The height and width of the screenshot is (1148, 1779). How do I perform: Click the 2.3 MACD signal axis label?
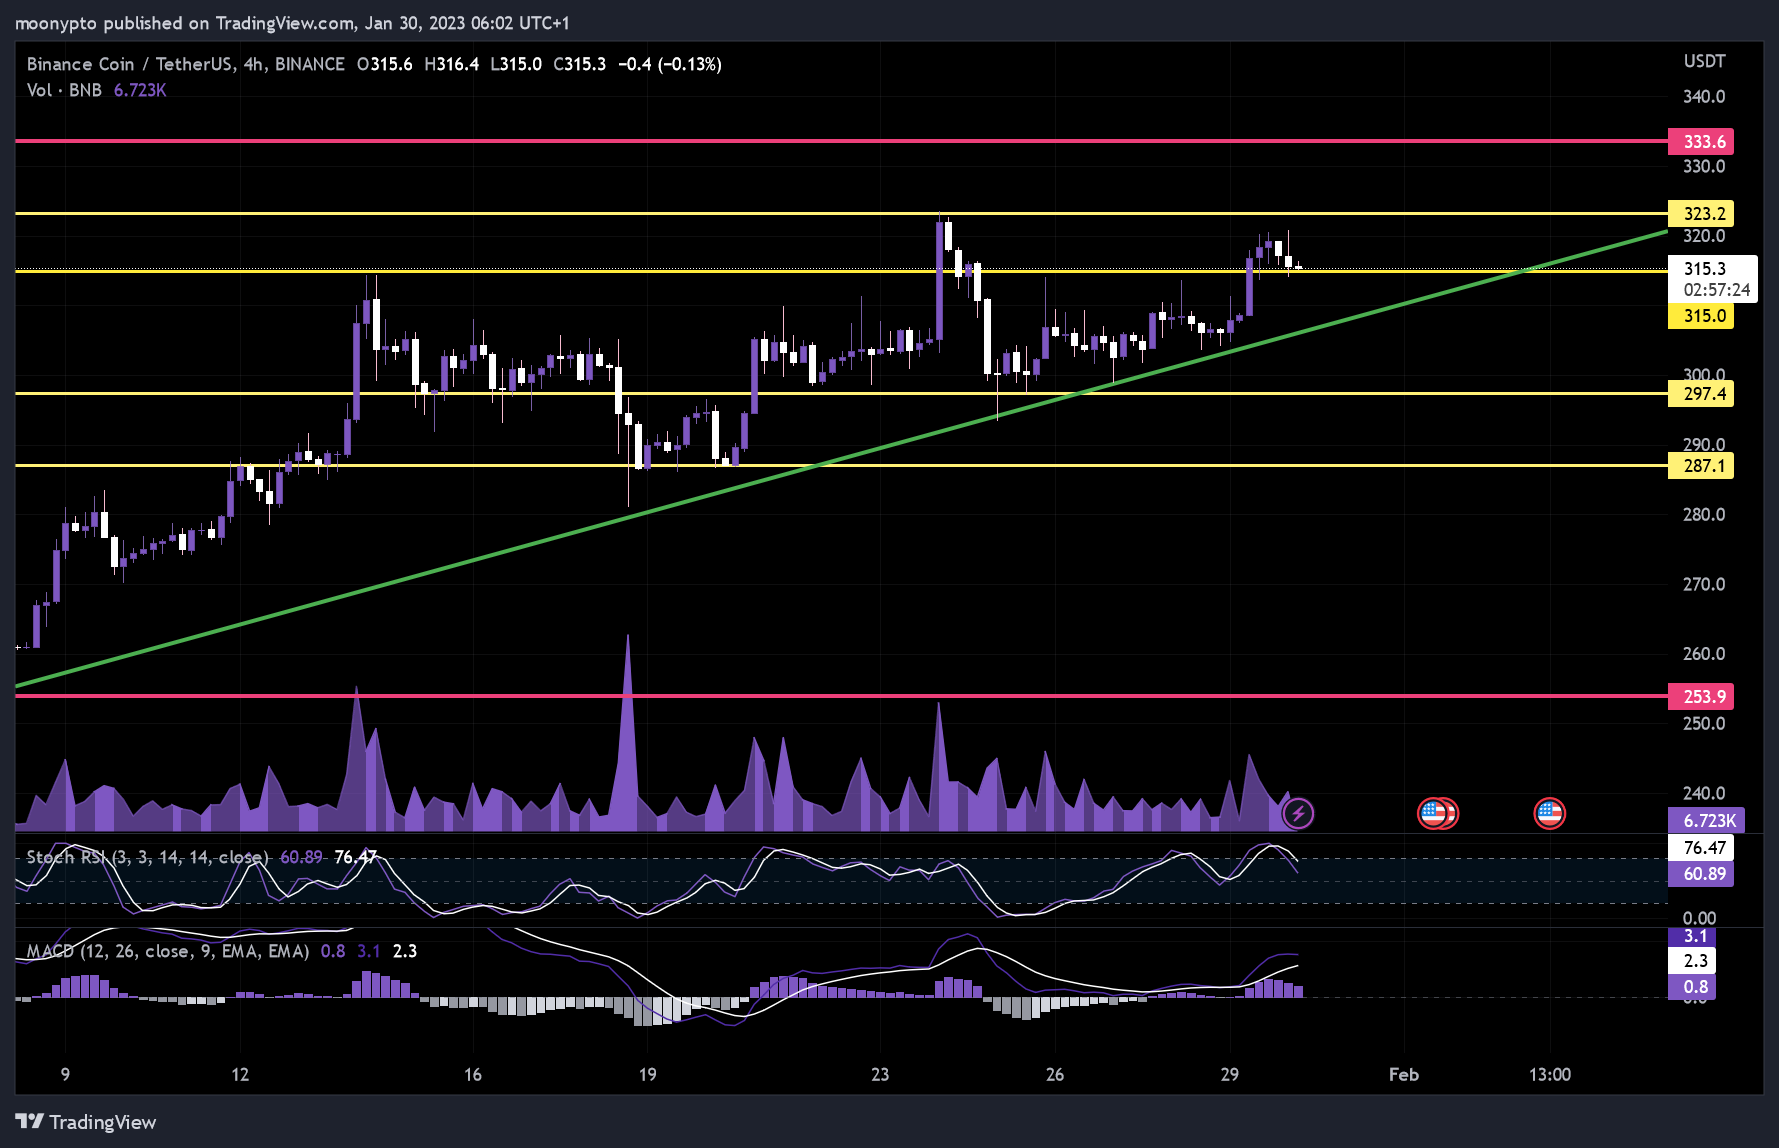click(1694, 961)
